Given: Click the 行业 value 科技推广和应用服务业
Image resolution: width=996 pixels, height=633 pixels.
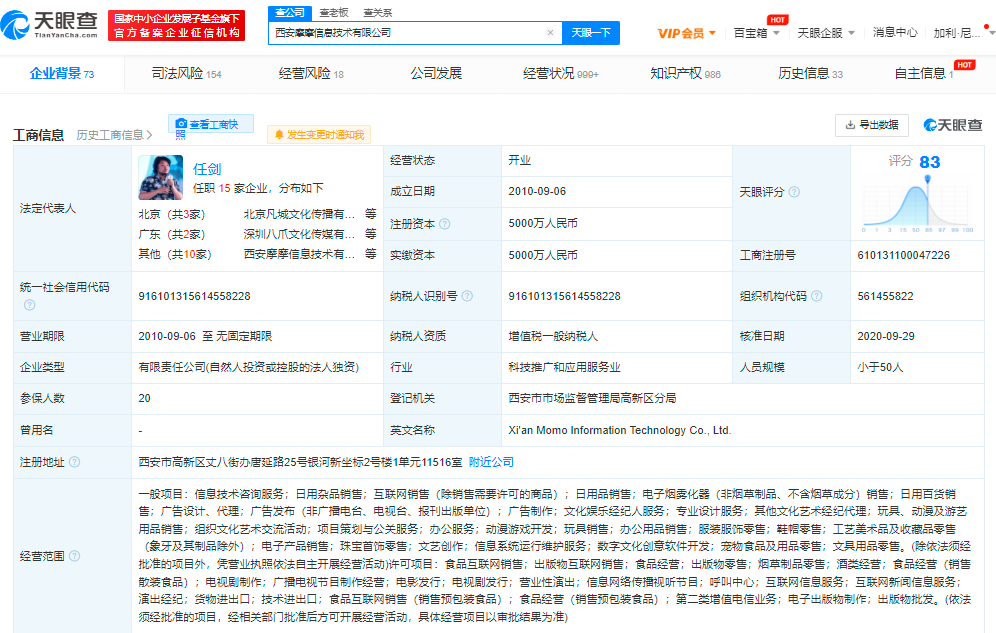Looking at the screenshot, I should click(x=564, y=367).
